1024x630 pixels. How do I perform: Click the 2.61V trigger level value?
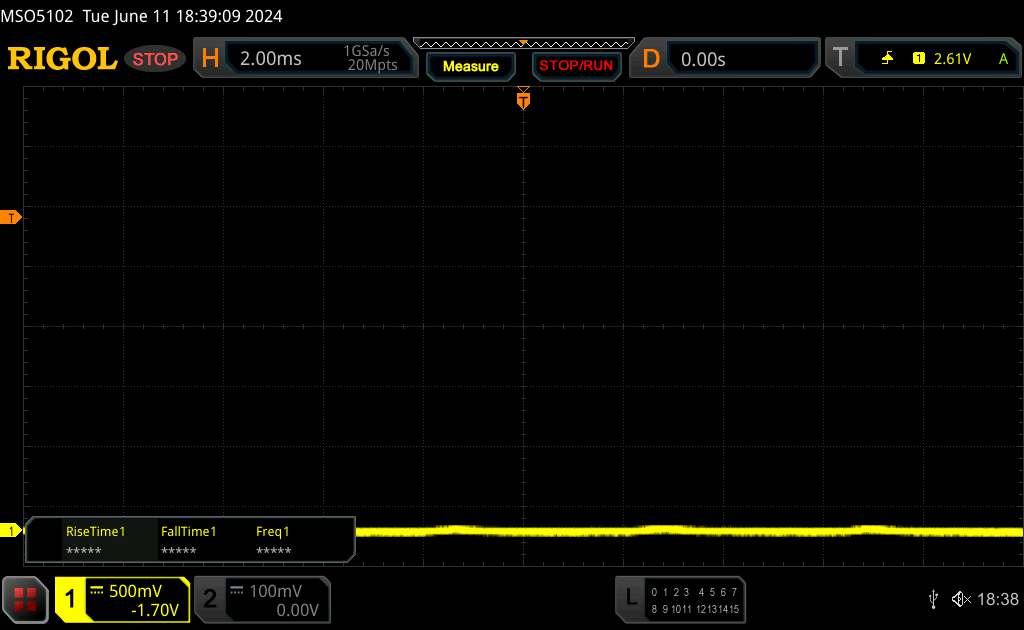pyautogui.click(x=952, y=59)
